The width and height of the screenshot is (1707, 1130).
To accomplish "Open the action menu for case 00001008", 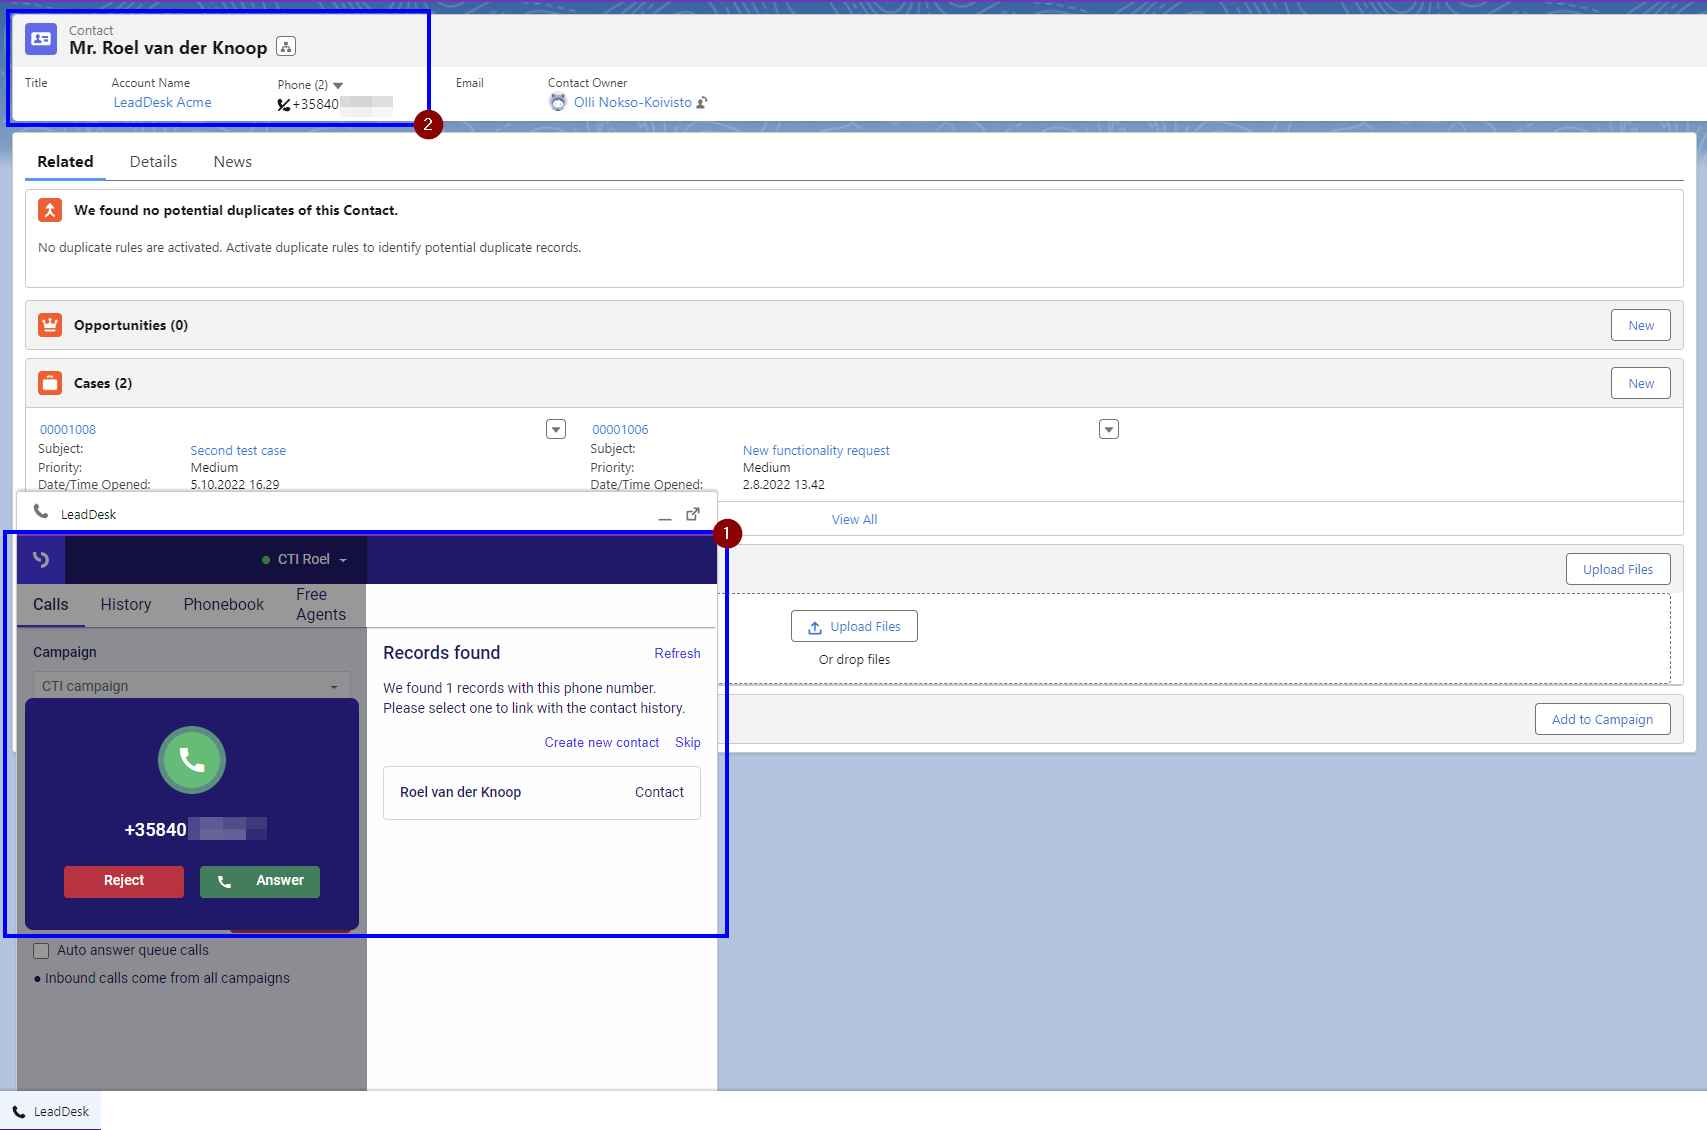I will tap(556, 429).
